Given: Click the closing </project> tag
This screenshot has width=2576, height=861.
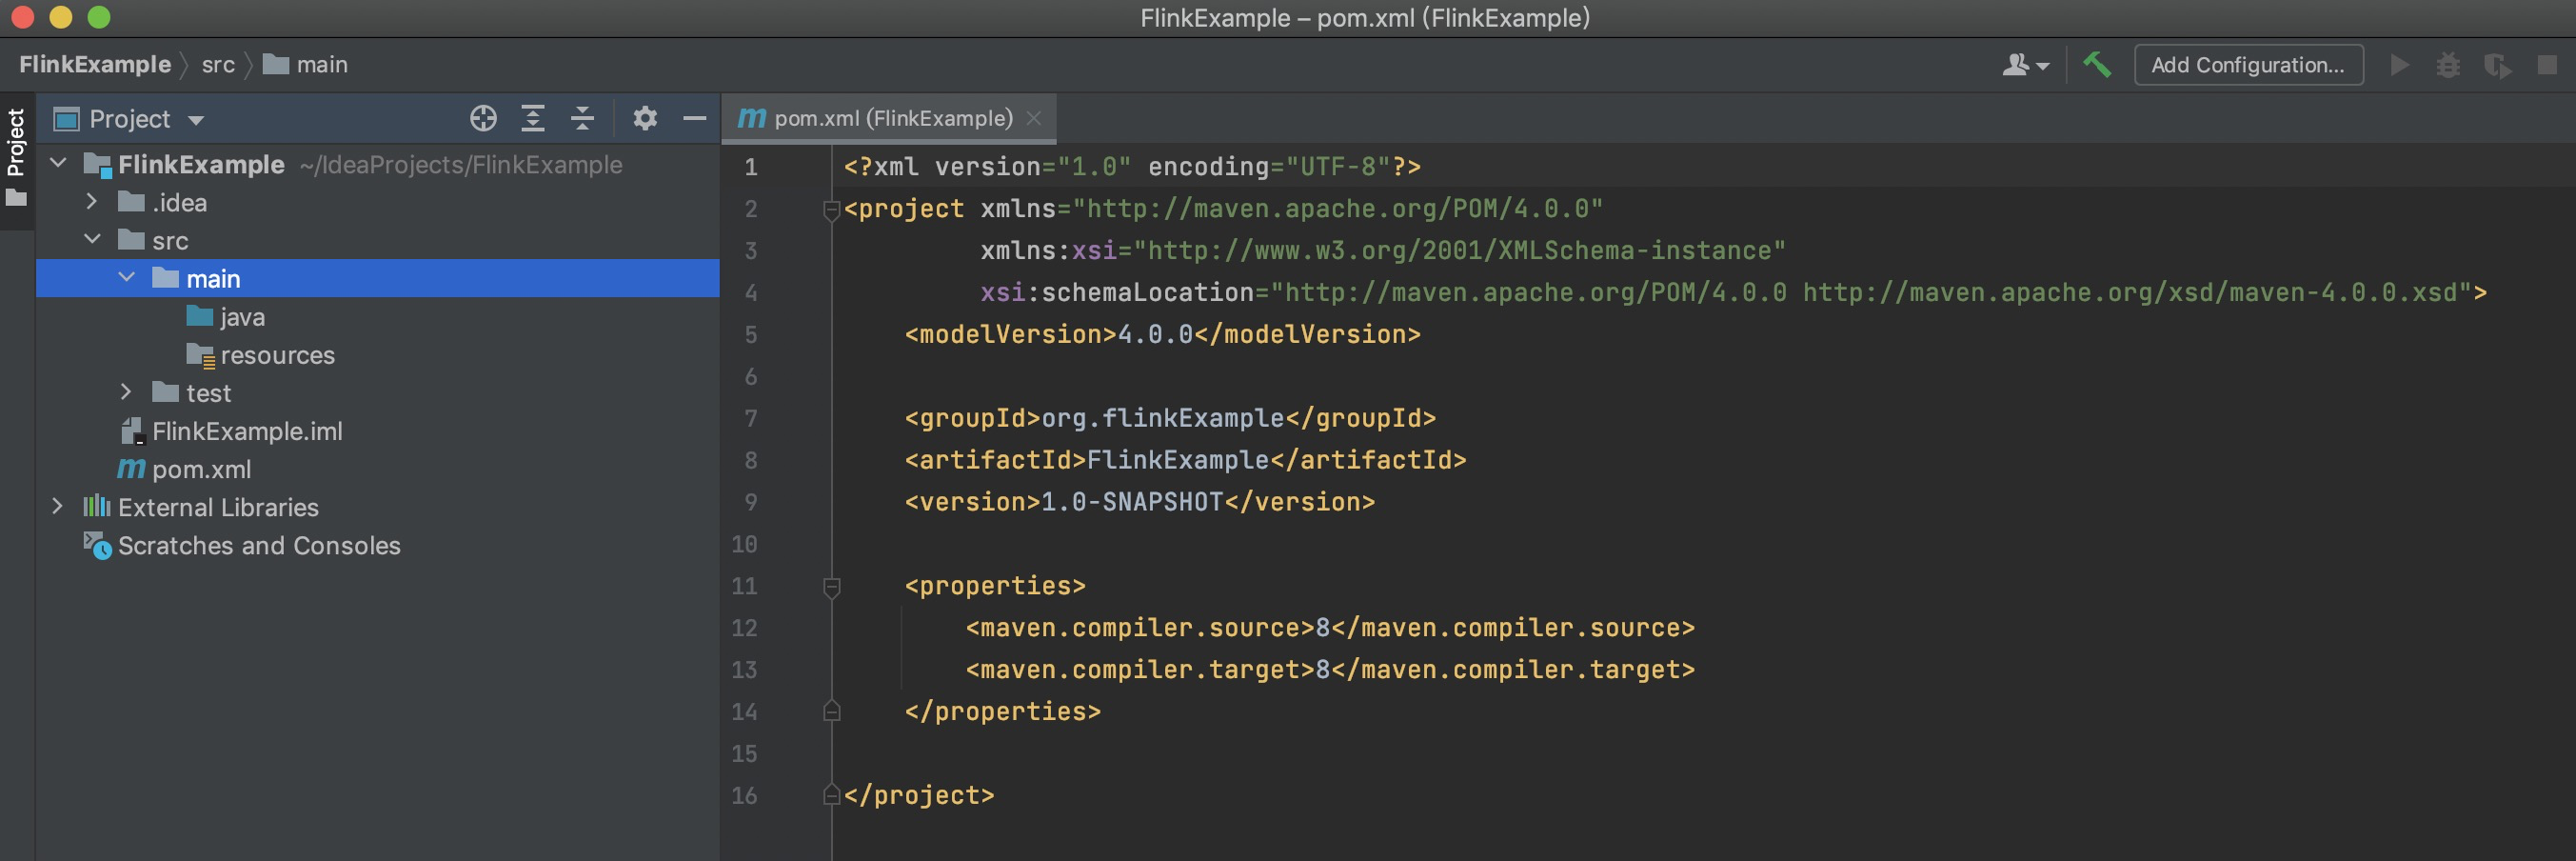Looking at the screenshot, I should click(919, 795).
